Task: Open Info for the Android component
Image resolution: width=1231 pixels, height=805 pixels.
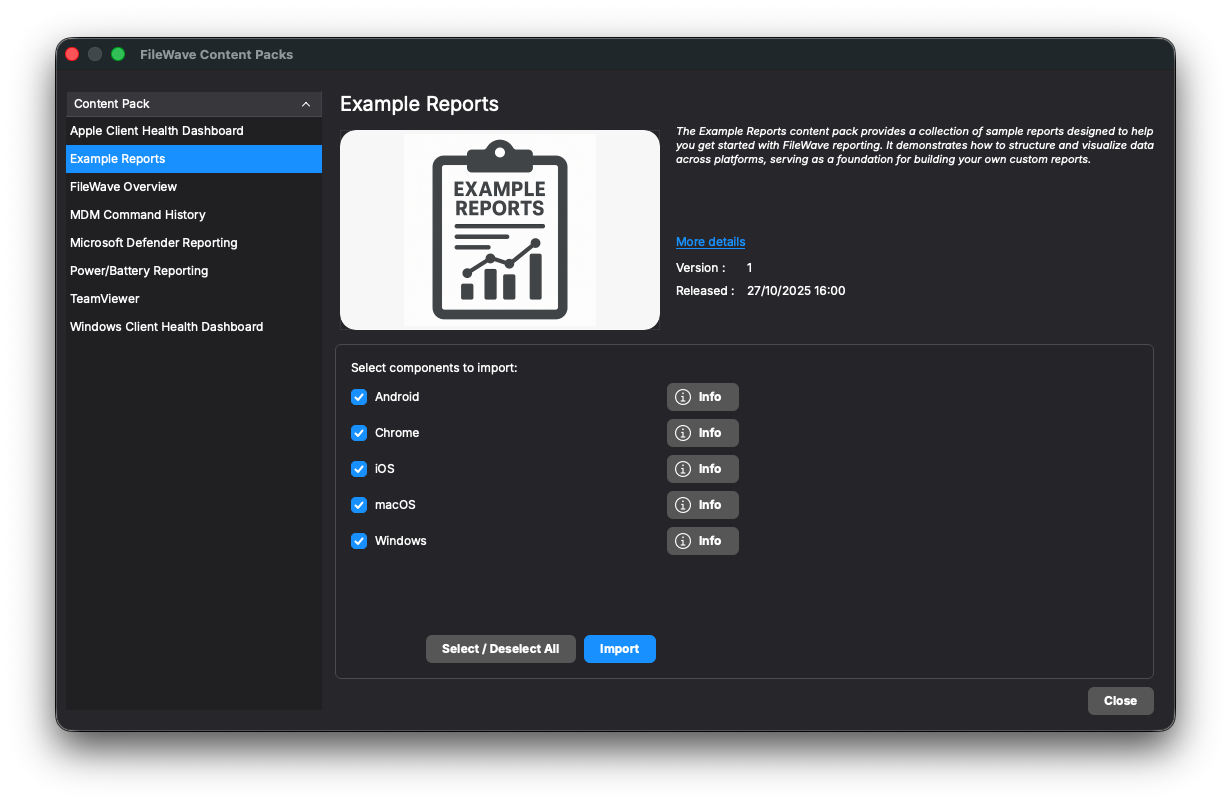Action: [x=702, y=397]
